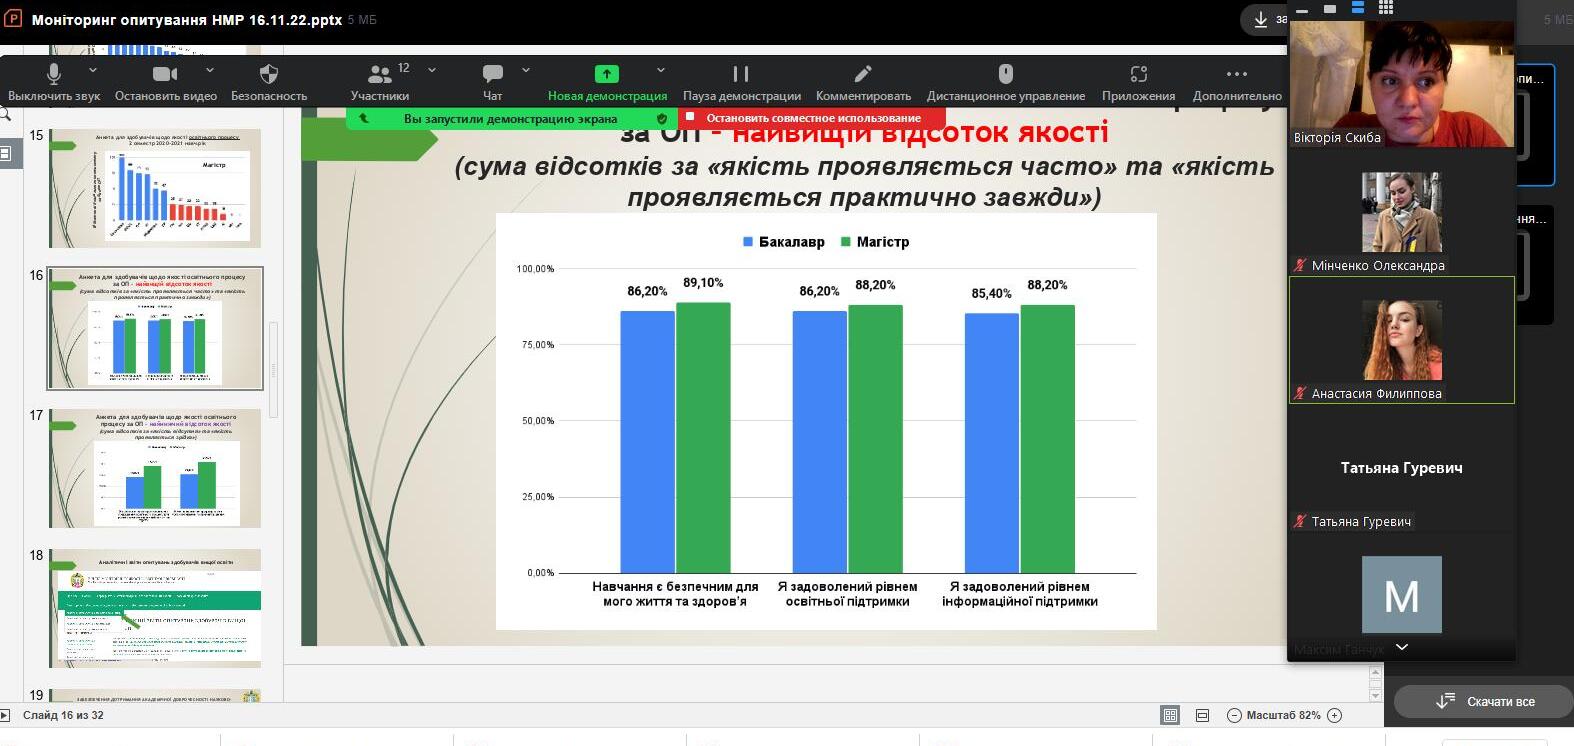Click Скачати все download all button

coord(1484,702)
